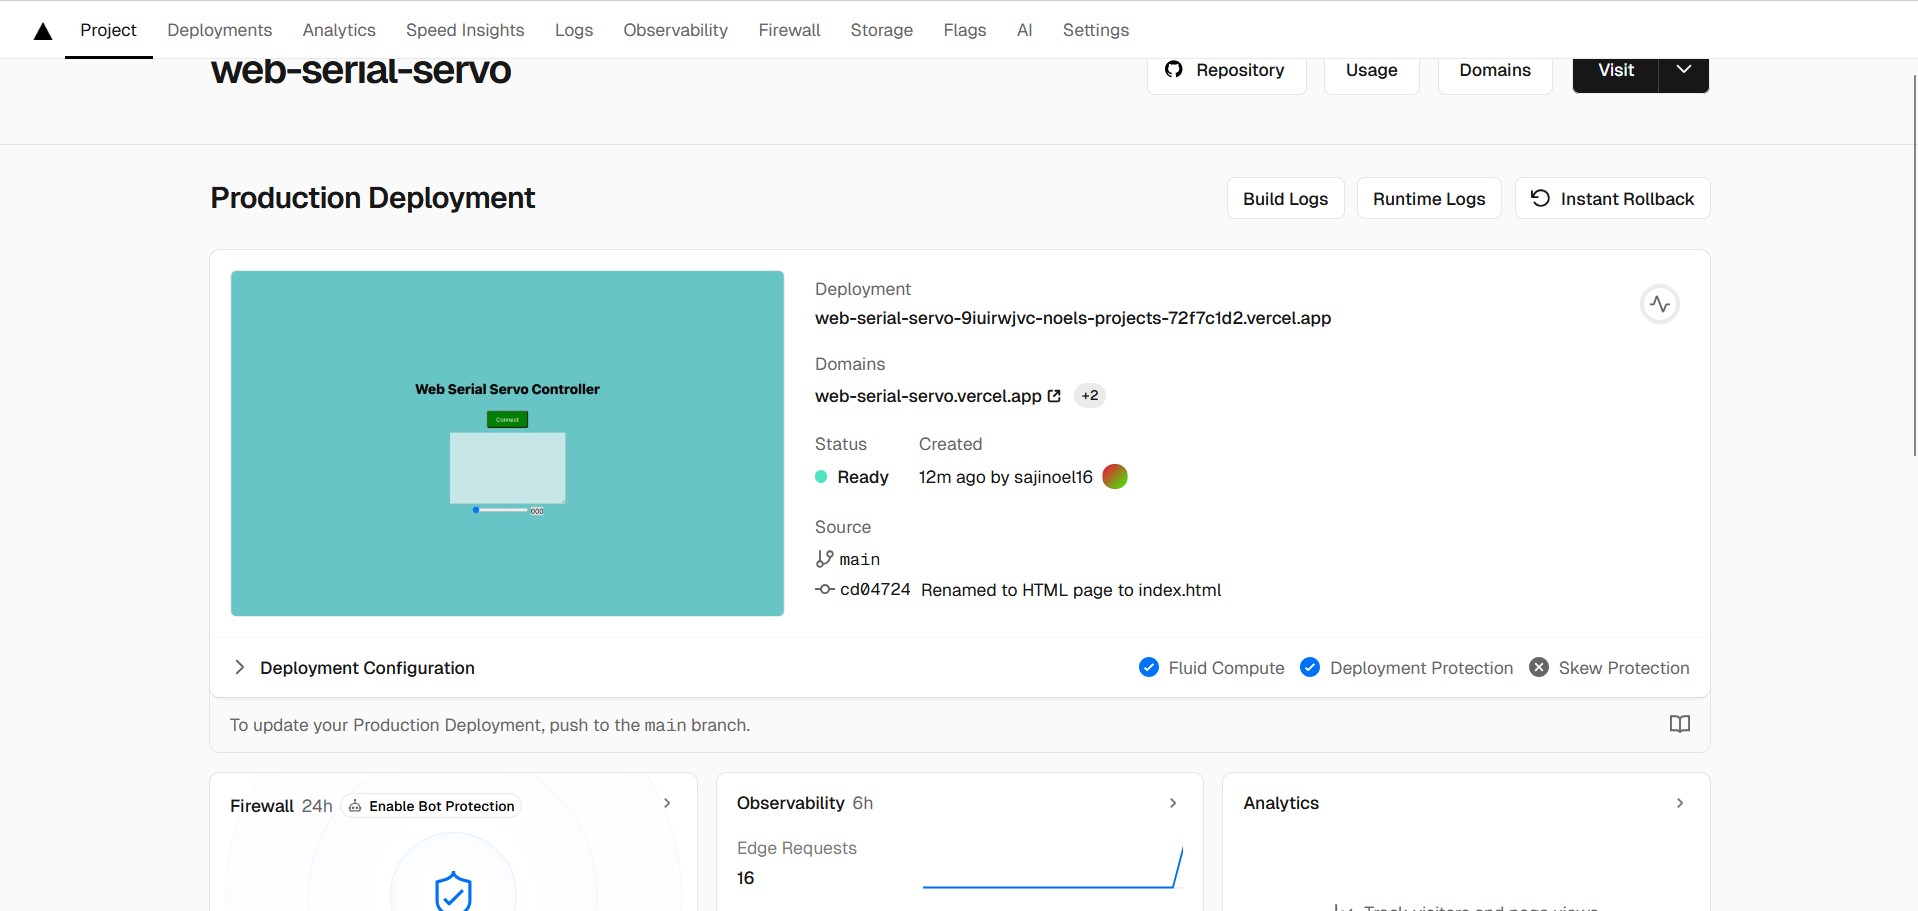Open the deployment preview thumbnail
Viewport: 1918px width, 911px height.
507,443
